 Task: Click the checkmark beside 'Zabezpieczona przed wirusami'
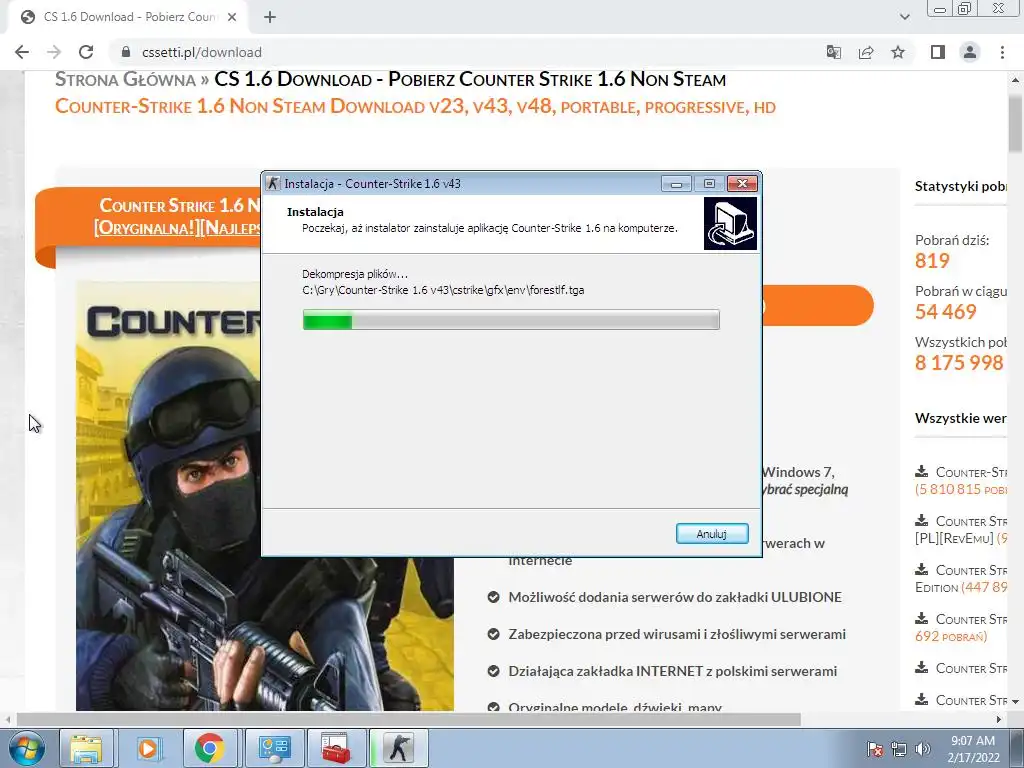[x=494, y=634]
